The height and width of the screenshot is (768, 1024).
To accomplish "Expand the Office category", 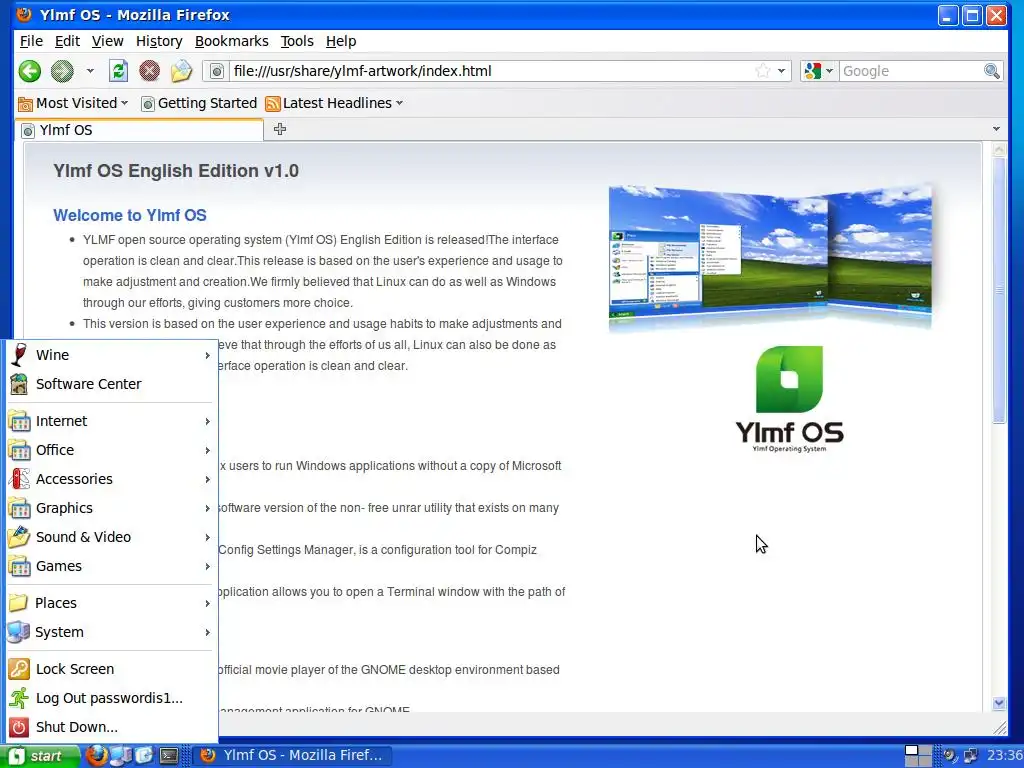I will pyautogui.click(x=112, y=450).
